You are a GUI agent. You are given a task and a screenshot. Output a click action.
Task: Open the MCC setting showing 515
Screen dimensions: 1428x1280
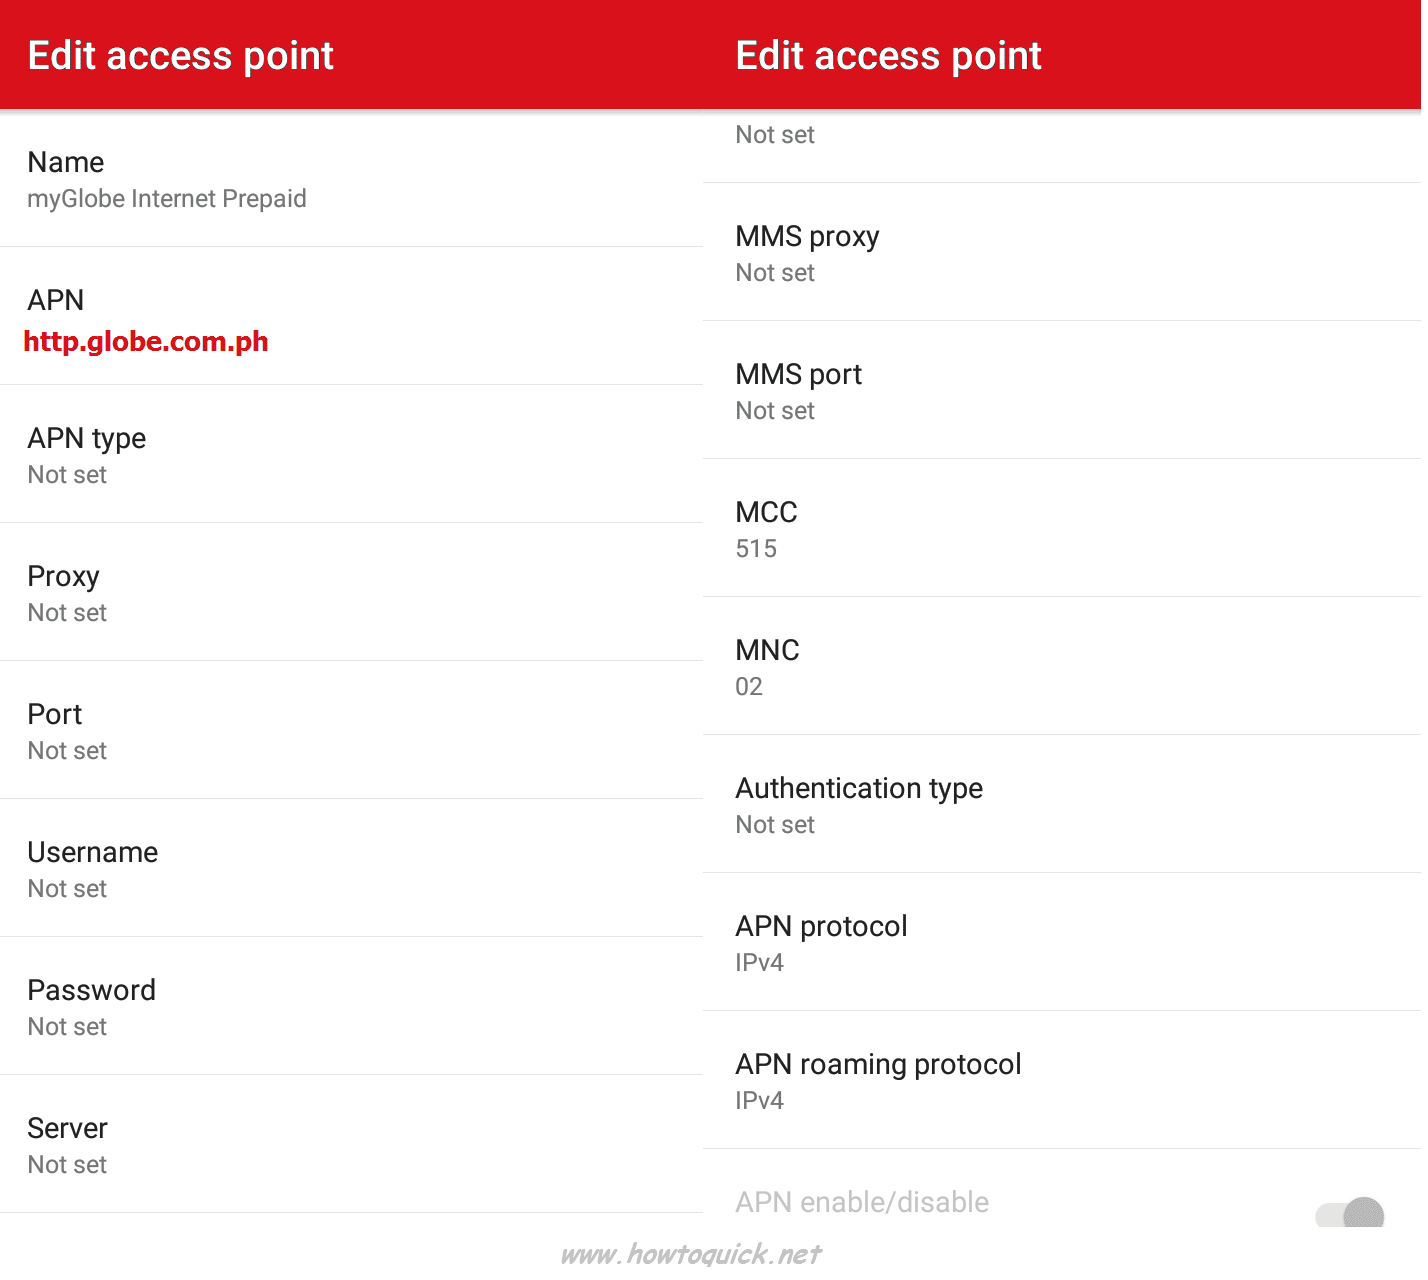[x=1062, y=528]
